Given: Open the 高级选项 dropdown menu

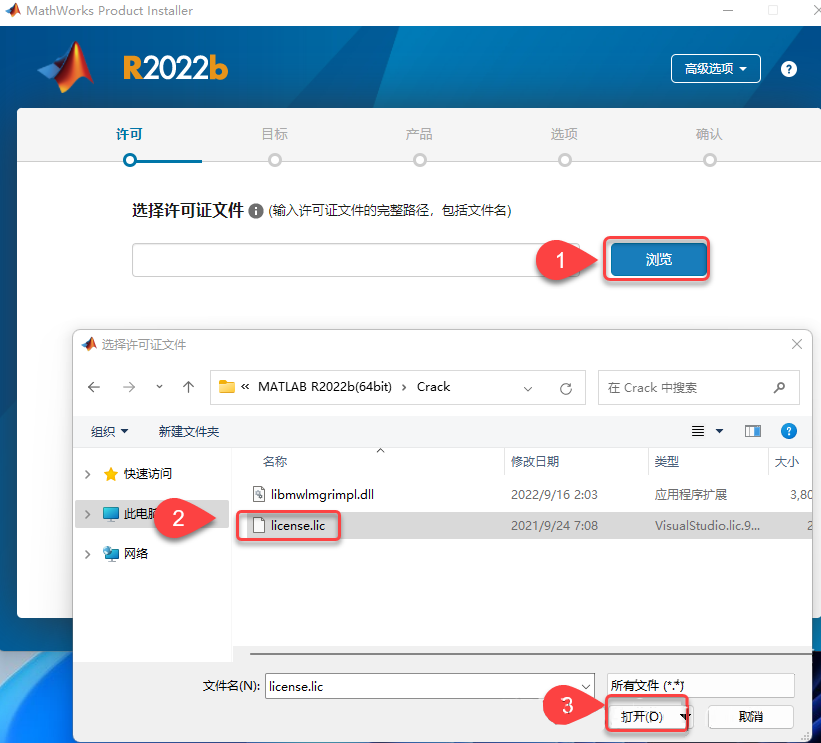Looking at the screenshot, I should coord(715,68).
